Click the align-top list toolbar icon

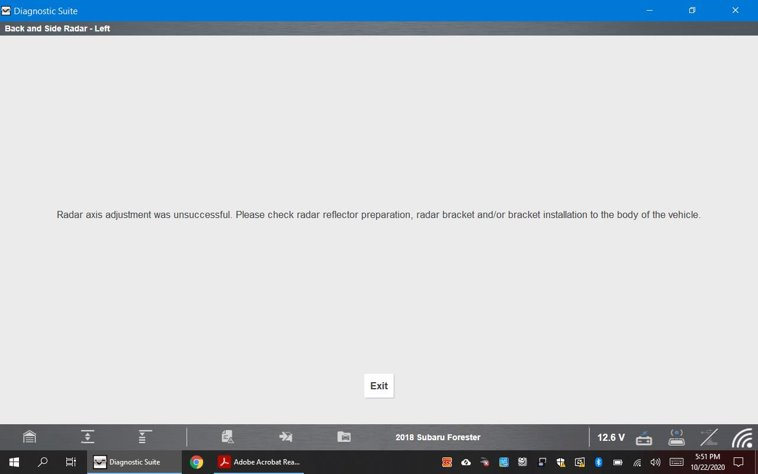click(x=145, y=437)
